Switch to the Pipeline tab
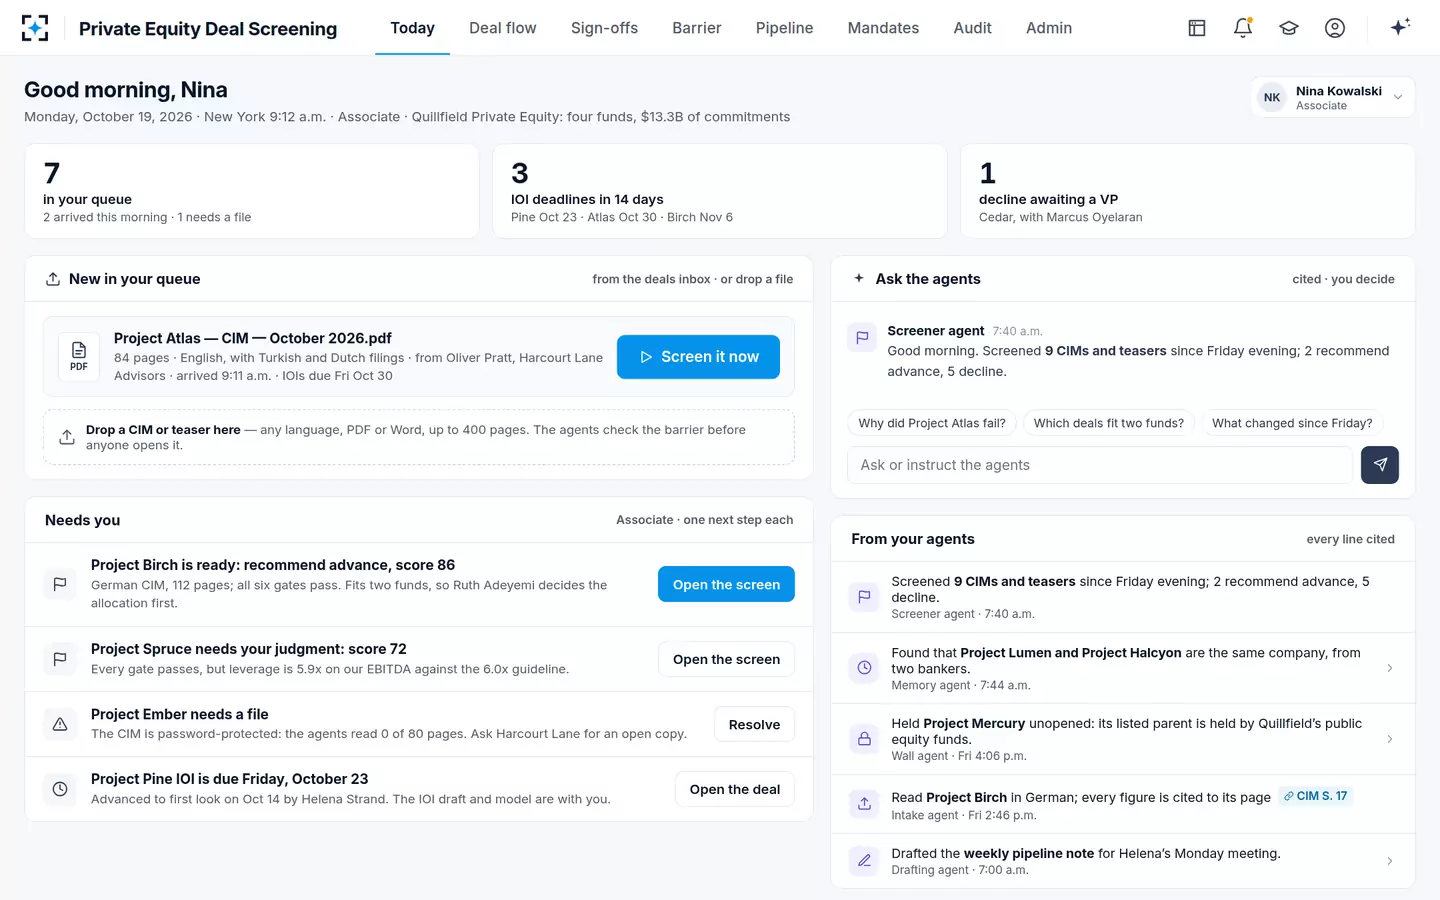 (784, 28)
